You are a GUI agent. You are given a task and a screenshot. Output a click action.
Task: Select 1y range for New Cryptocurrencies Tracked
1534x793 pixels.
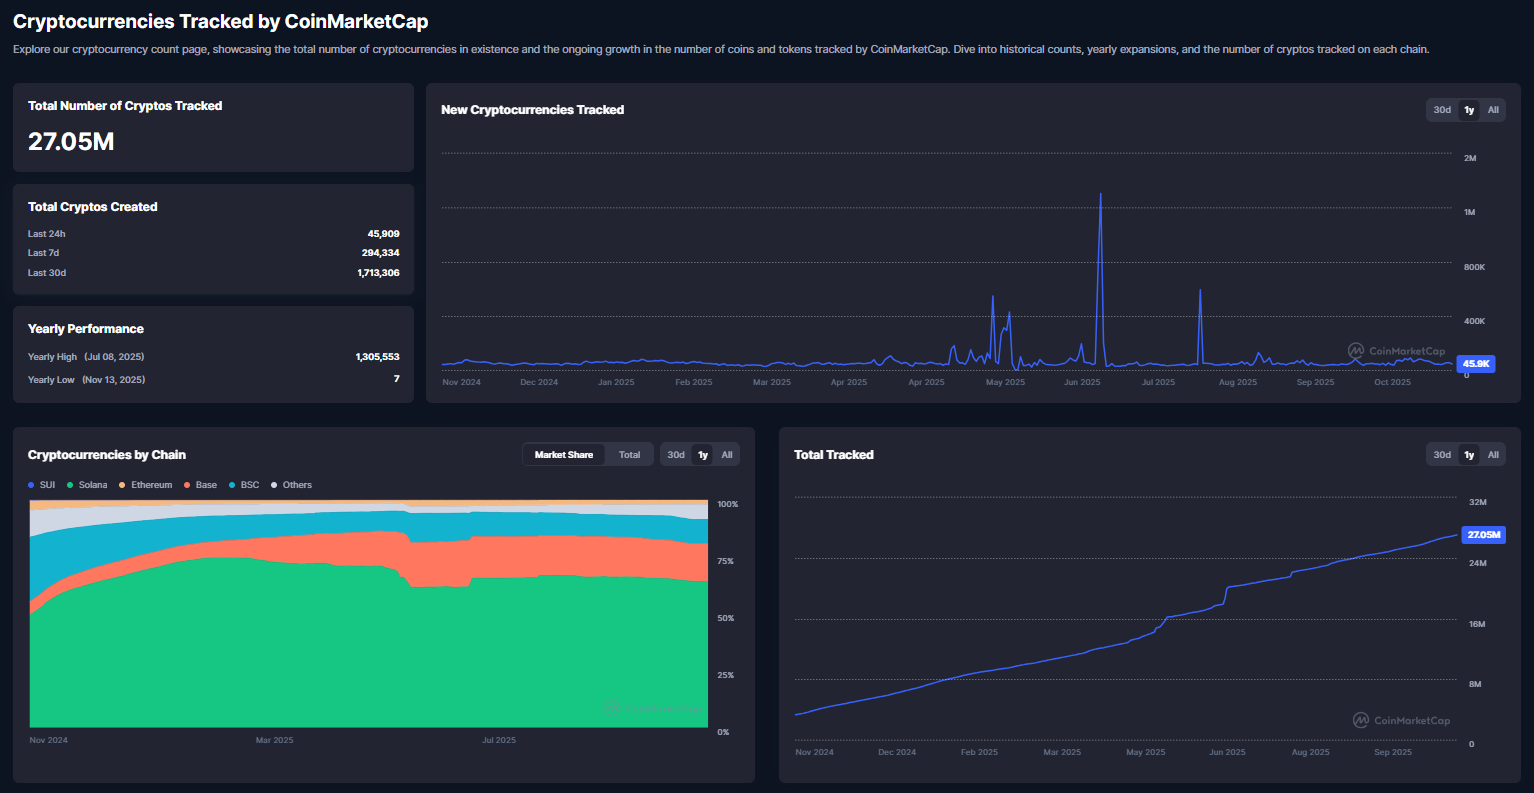point(1469,110)
